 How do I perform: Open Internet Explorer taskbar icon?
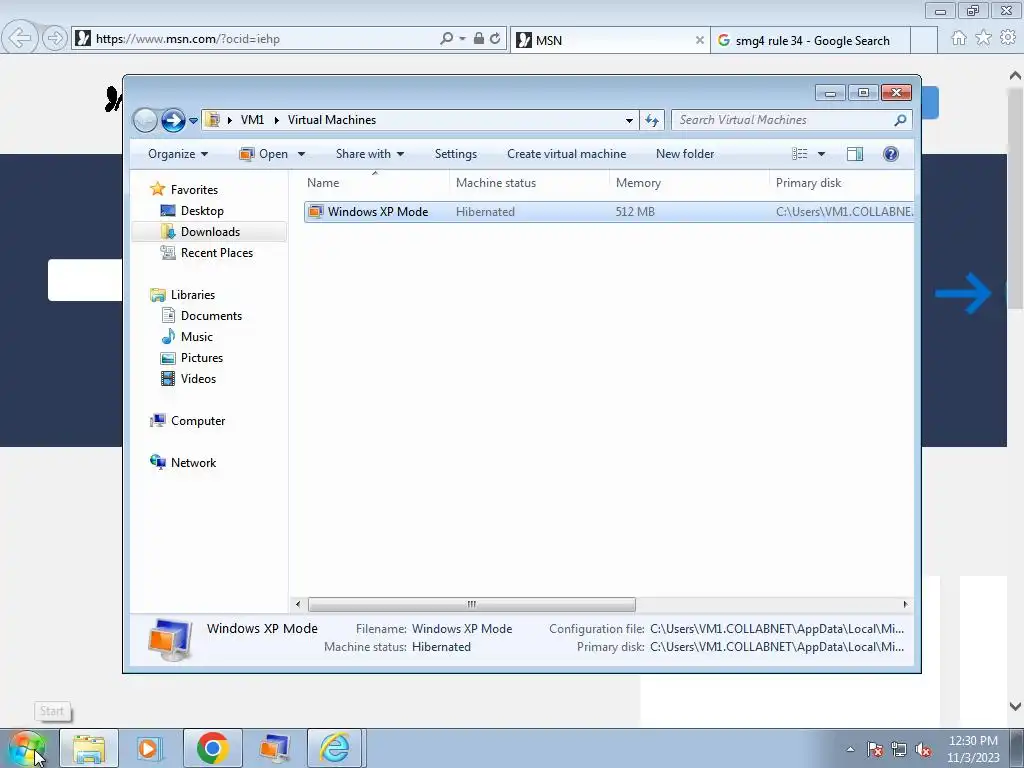click(x=335, y=748)
